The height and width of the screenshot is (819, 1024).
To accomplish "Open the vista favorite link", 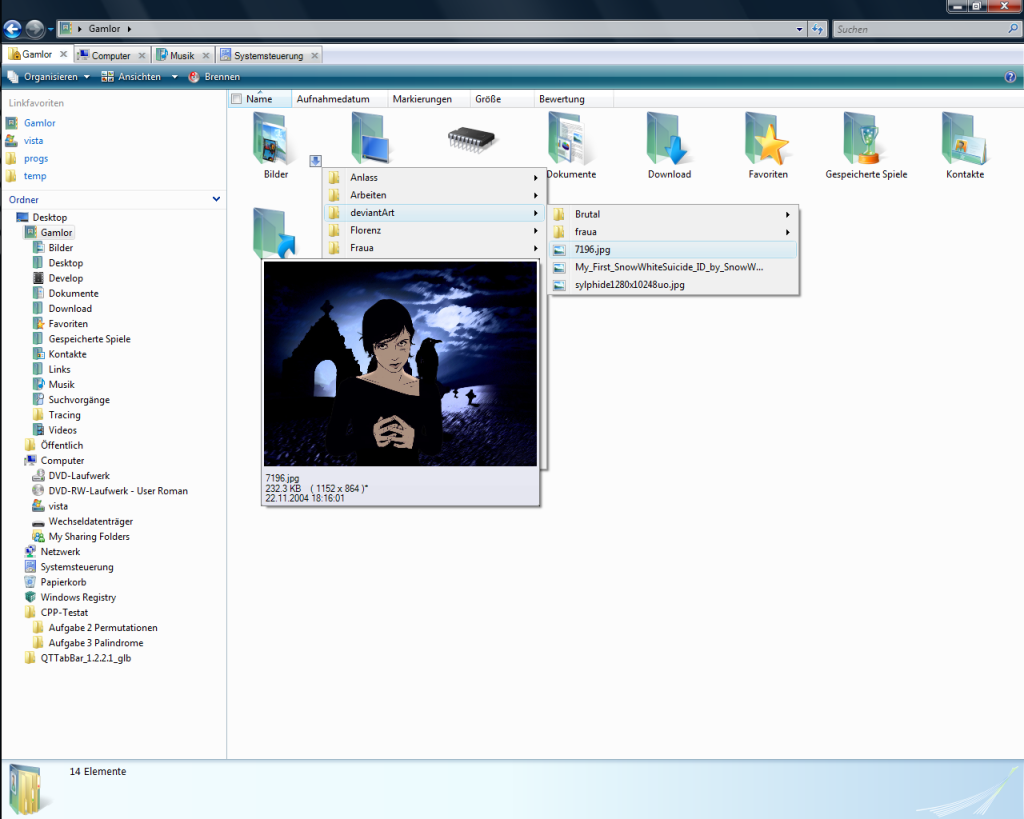I will 33,140.
